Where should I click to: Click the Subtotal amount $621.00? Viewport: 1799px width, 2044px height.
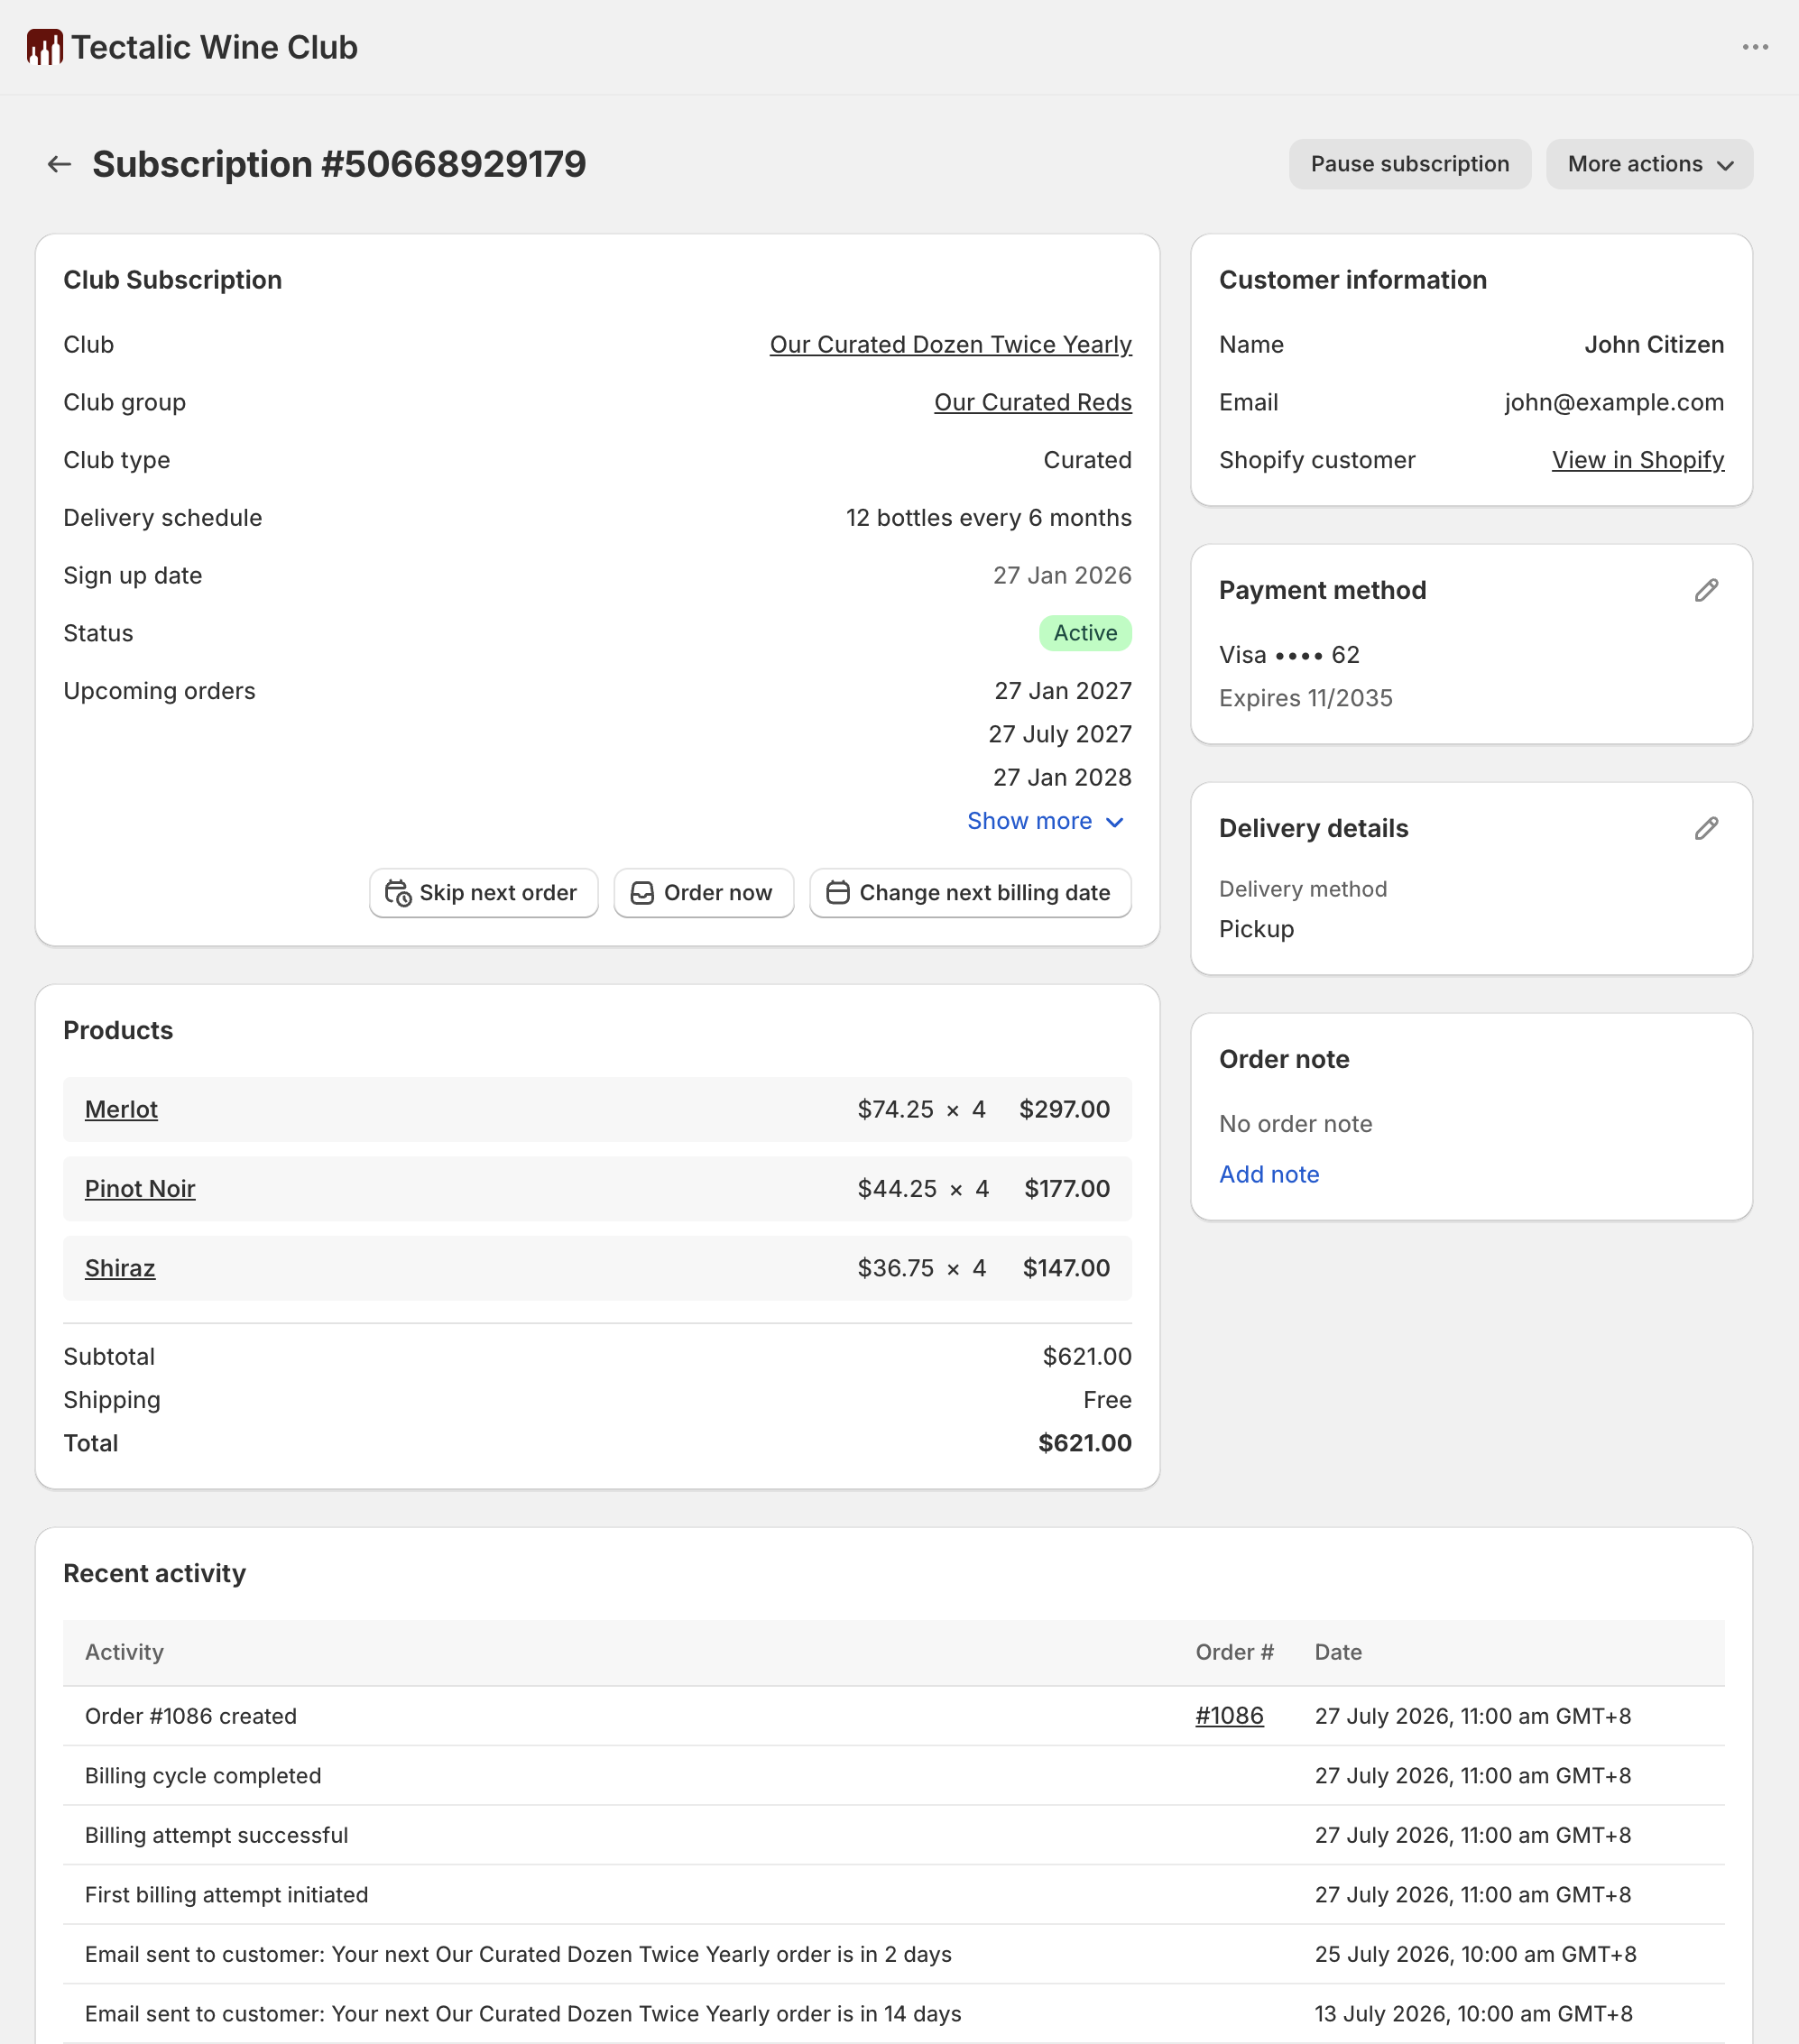[1086, 1356]
